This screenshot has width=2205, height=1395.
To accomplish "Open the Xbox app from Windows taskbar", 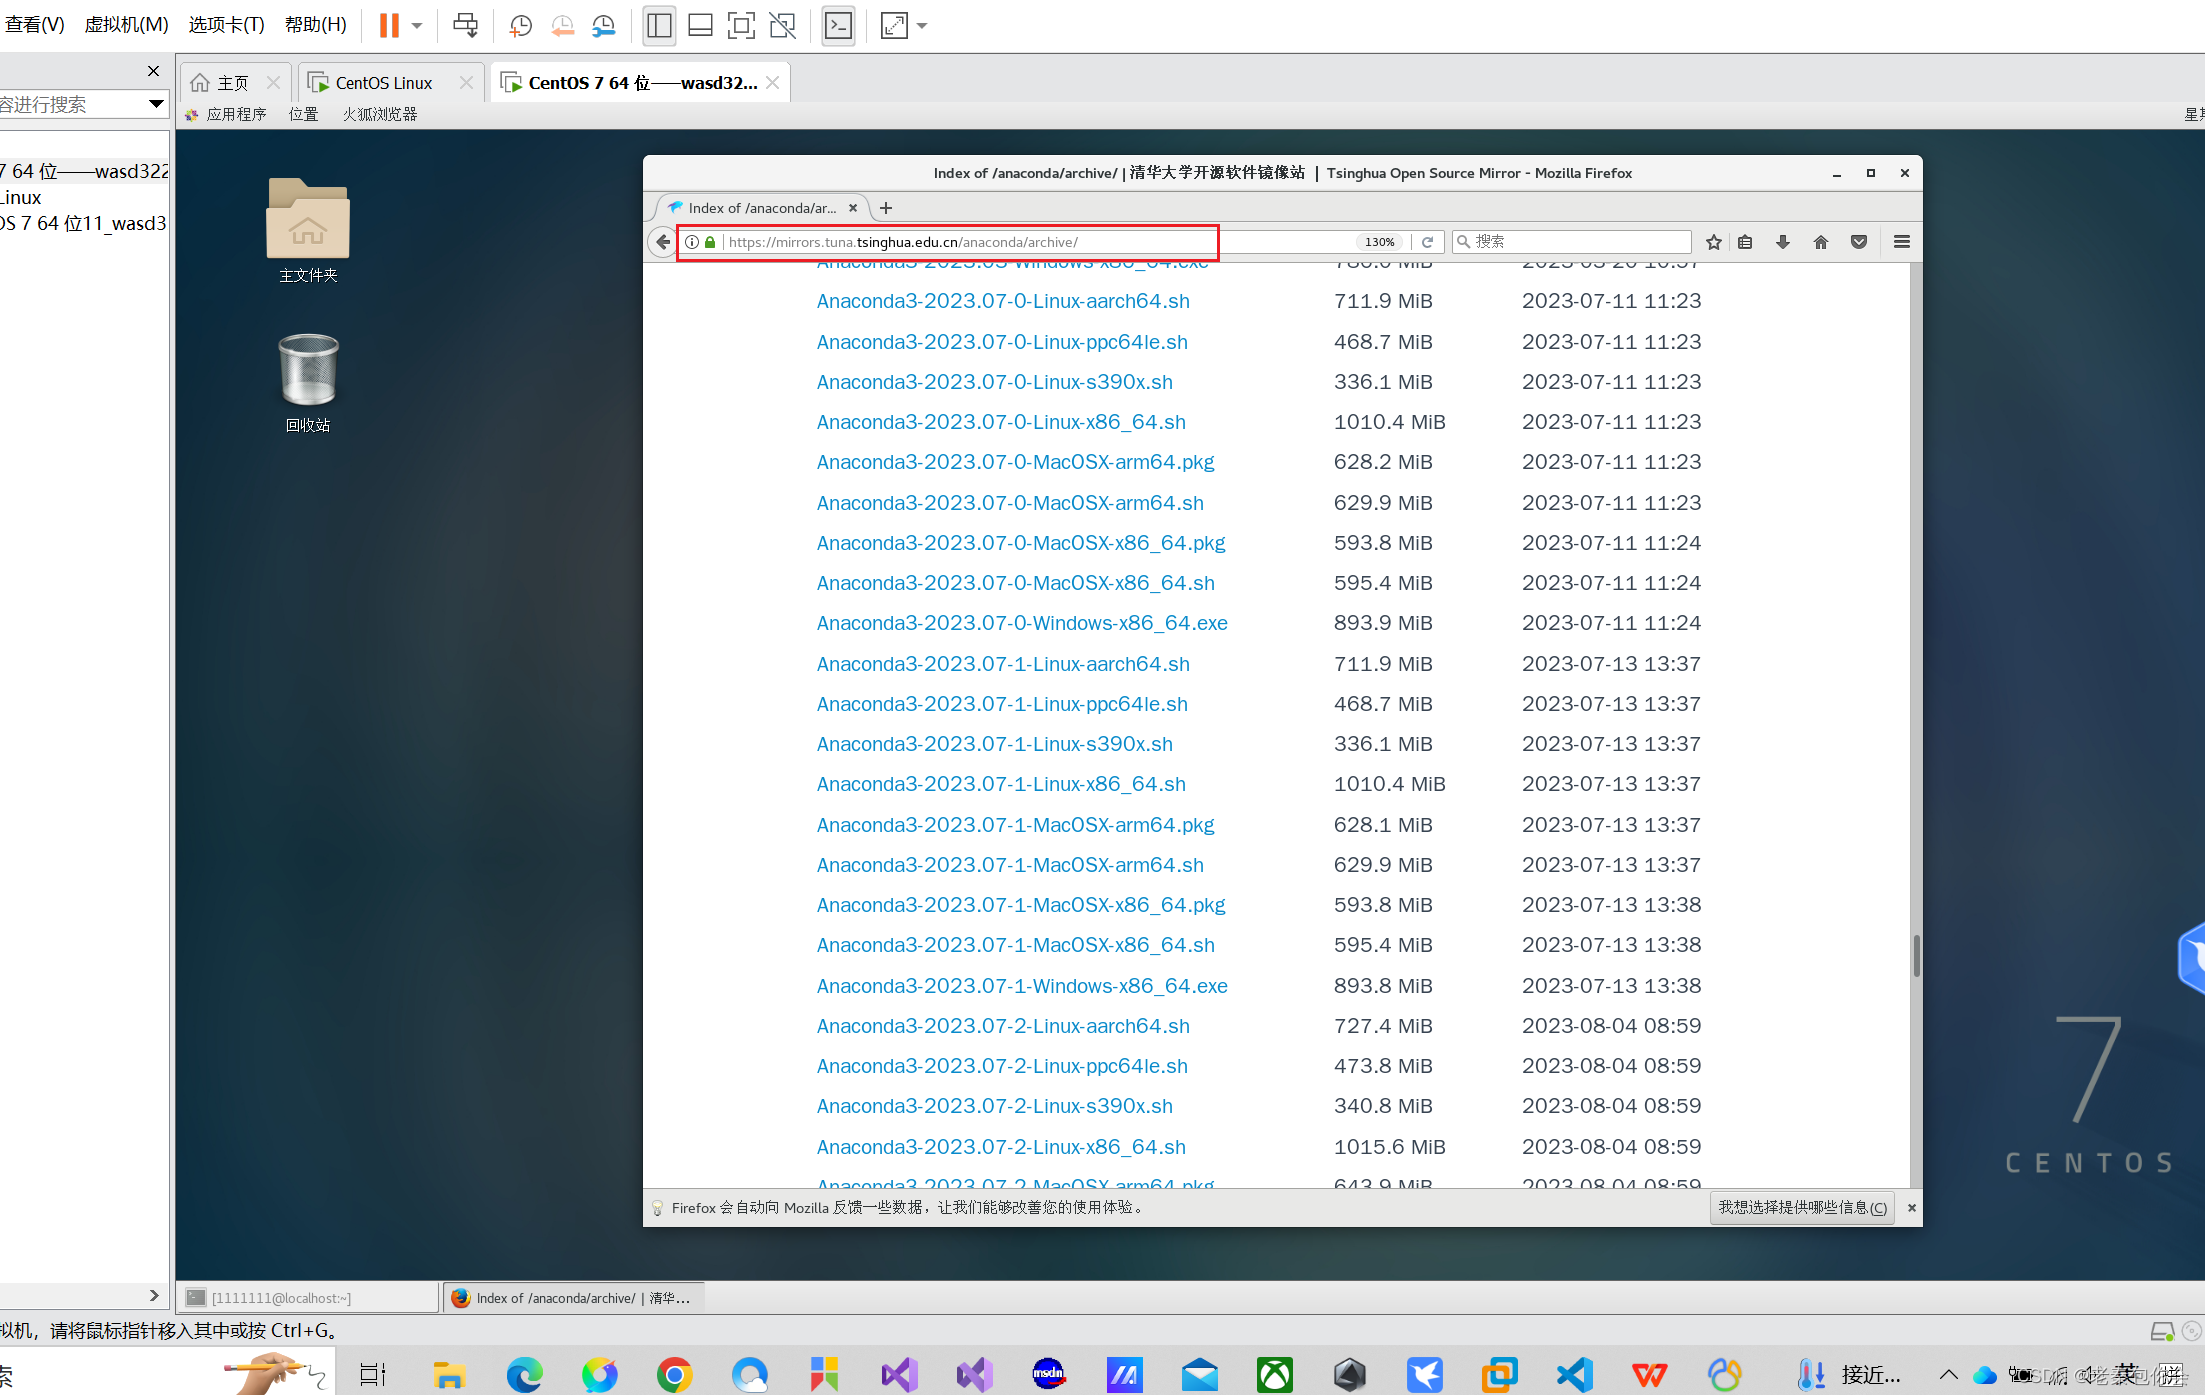I will 1274,1375.
